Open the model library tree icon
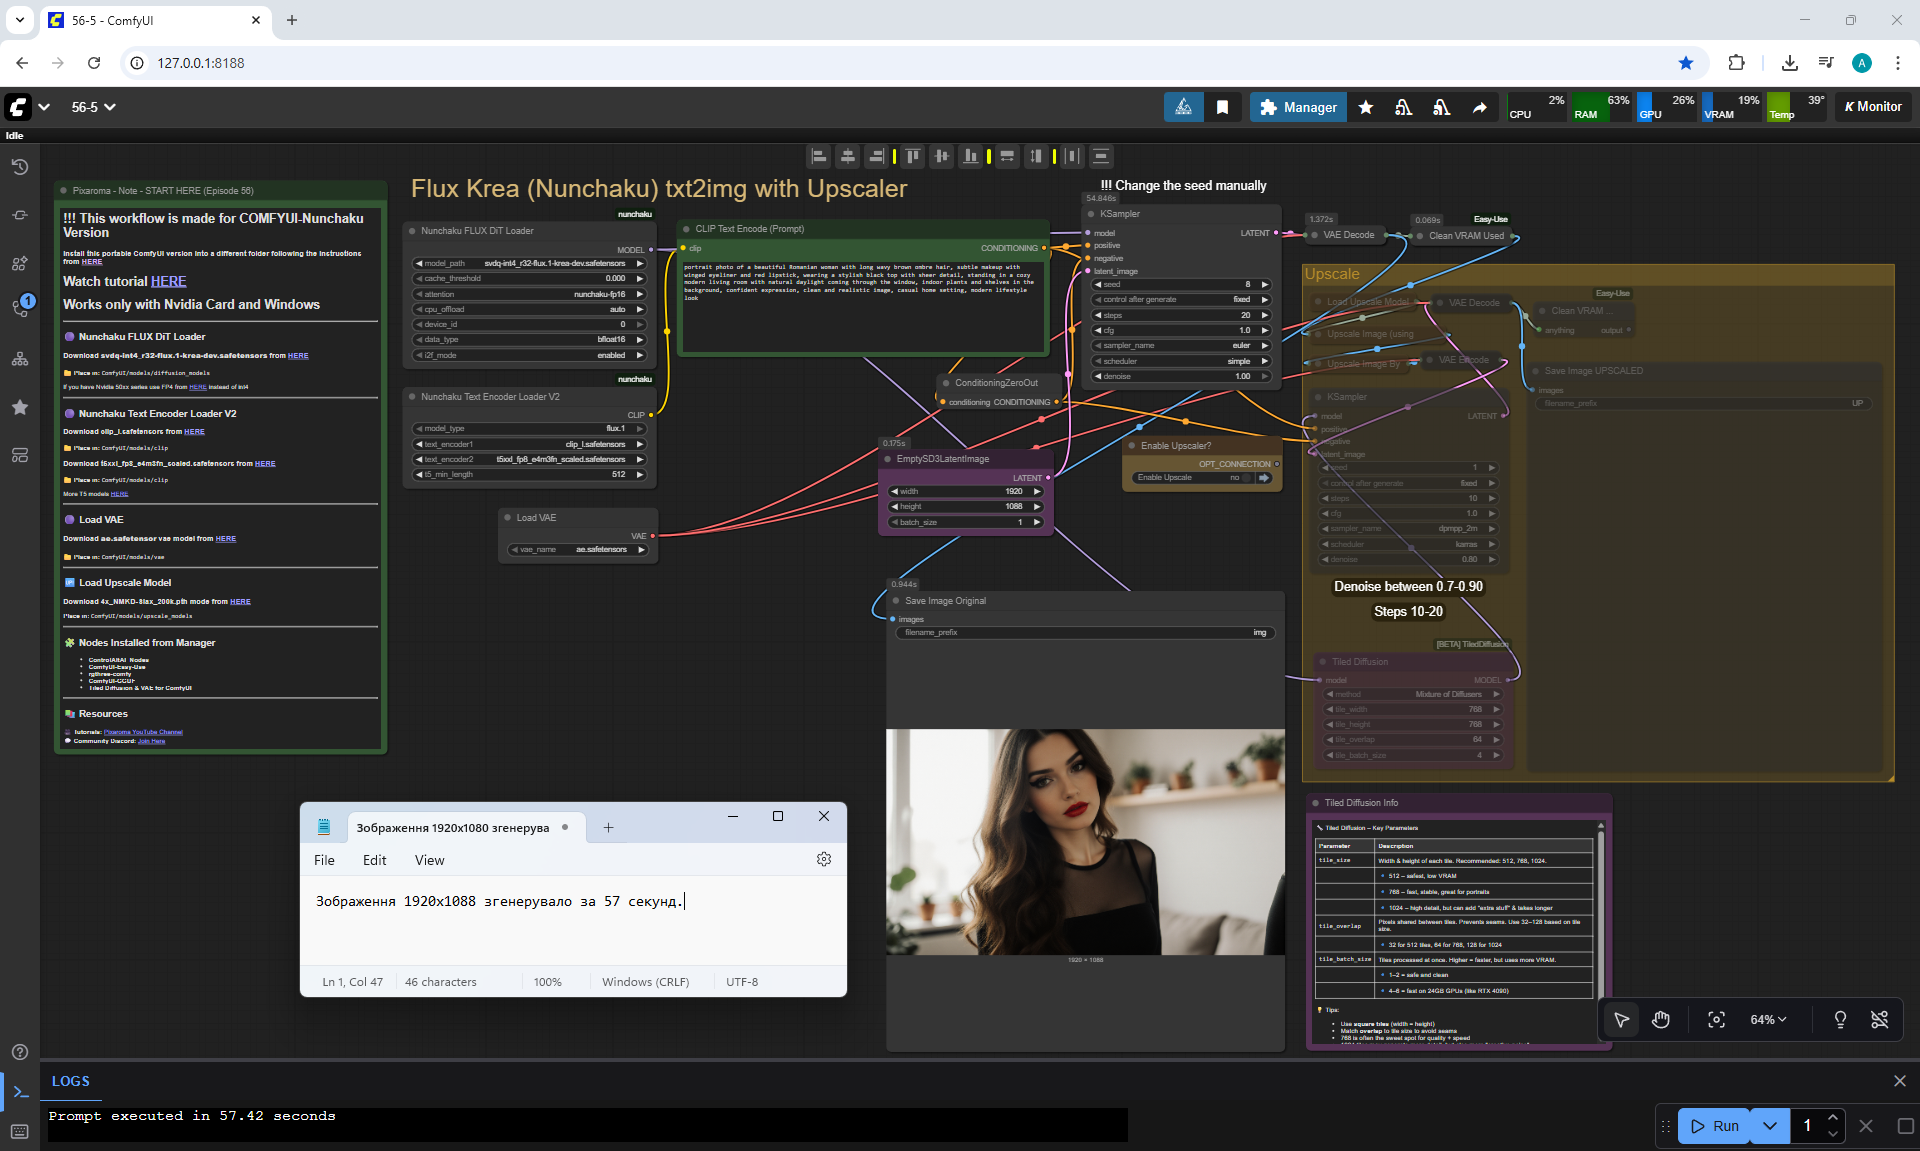This screenshot has height=1151, width=1920. 20,359
